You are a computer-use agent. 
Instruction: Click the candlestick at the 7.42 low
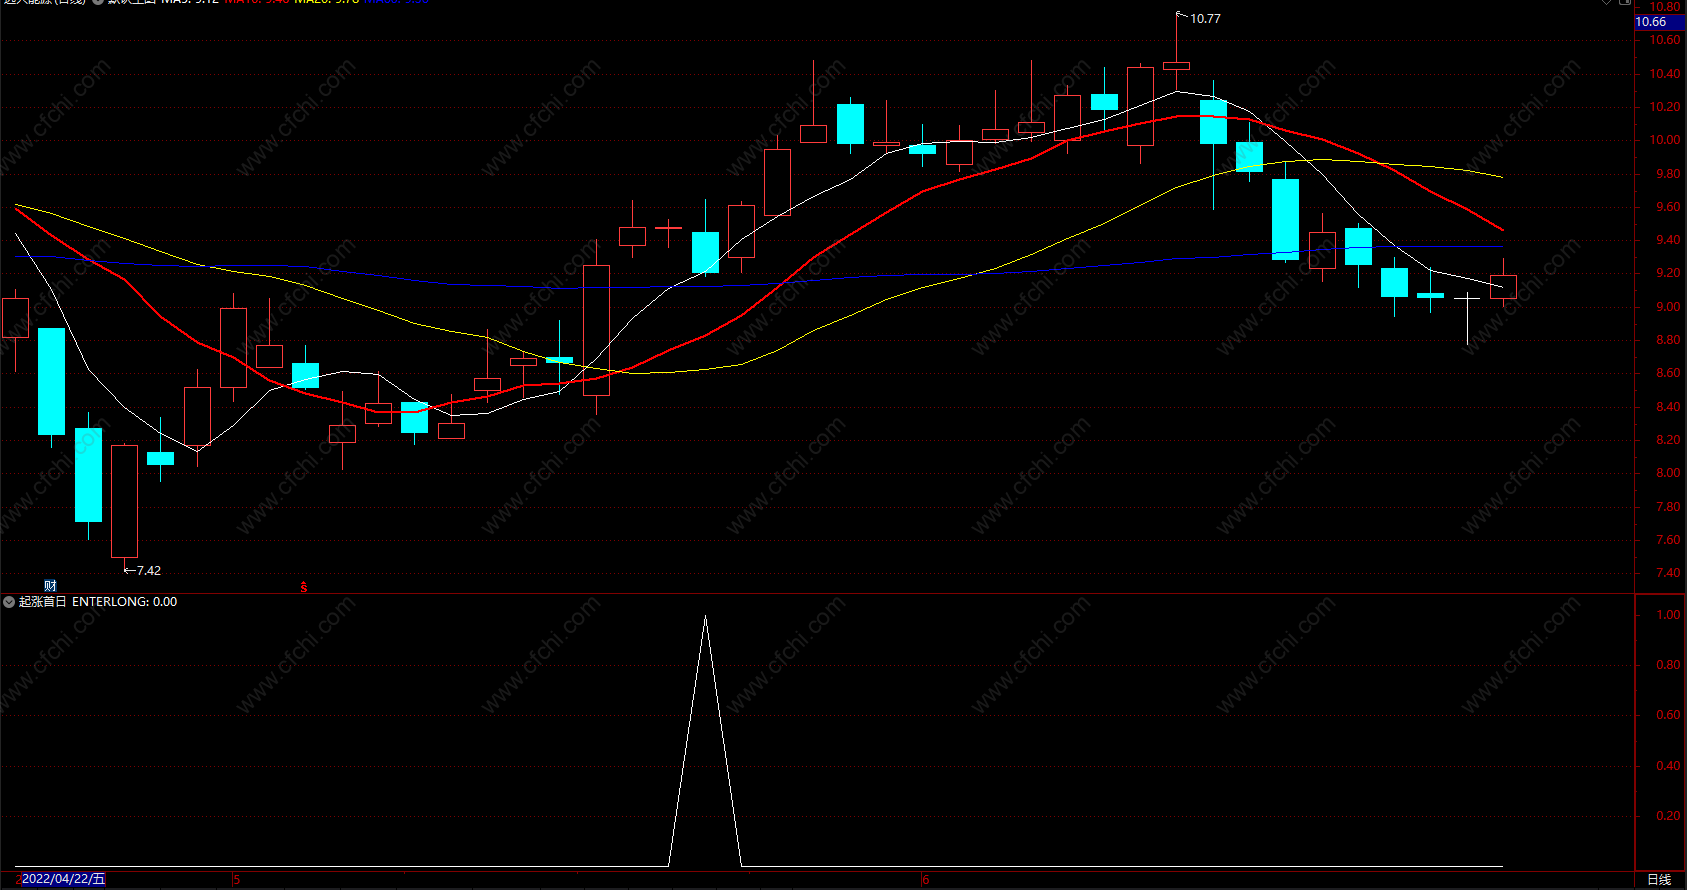tap(124, 501)
